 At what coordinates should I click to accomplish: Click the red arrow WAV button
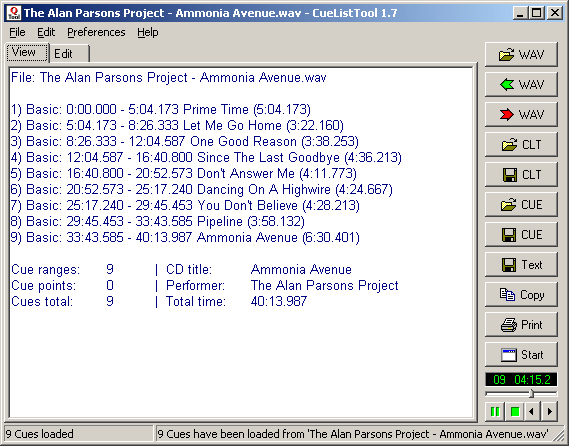(521, 115)
